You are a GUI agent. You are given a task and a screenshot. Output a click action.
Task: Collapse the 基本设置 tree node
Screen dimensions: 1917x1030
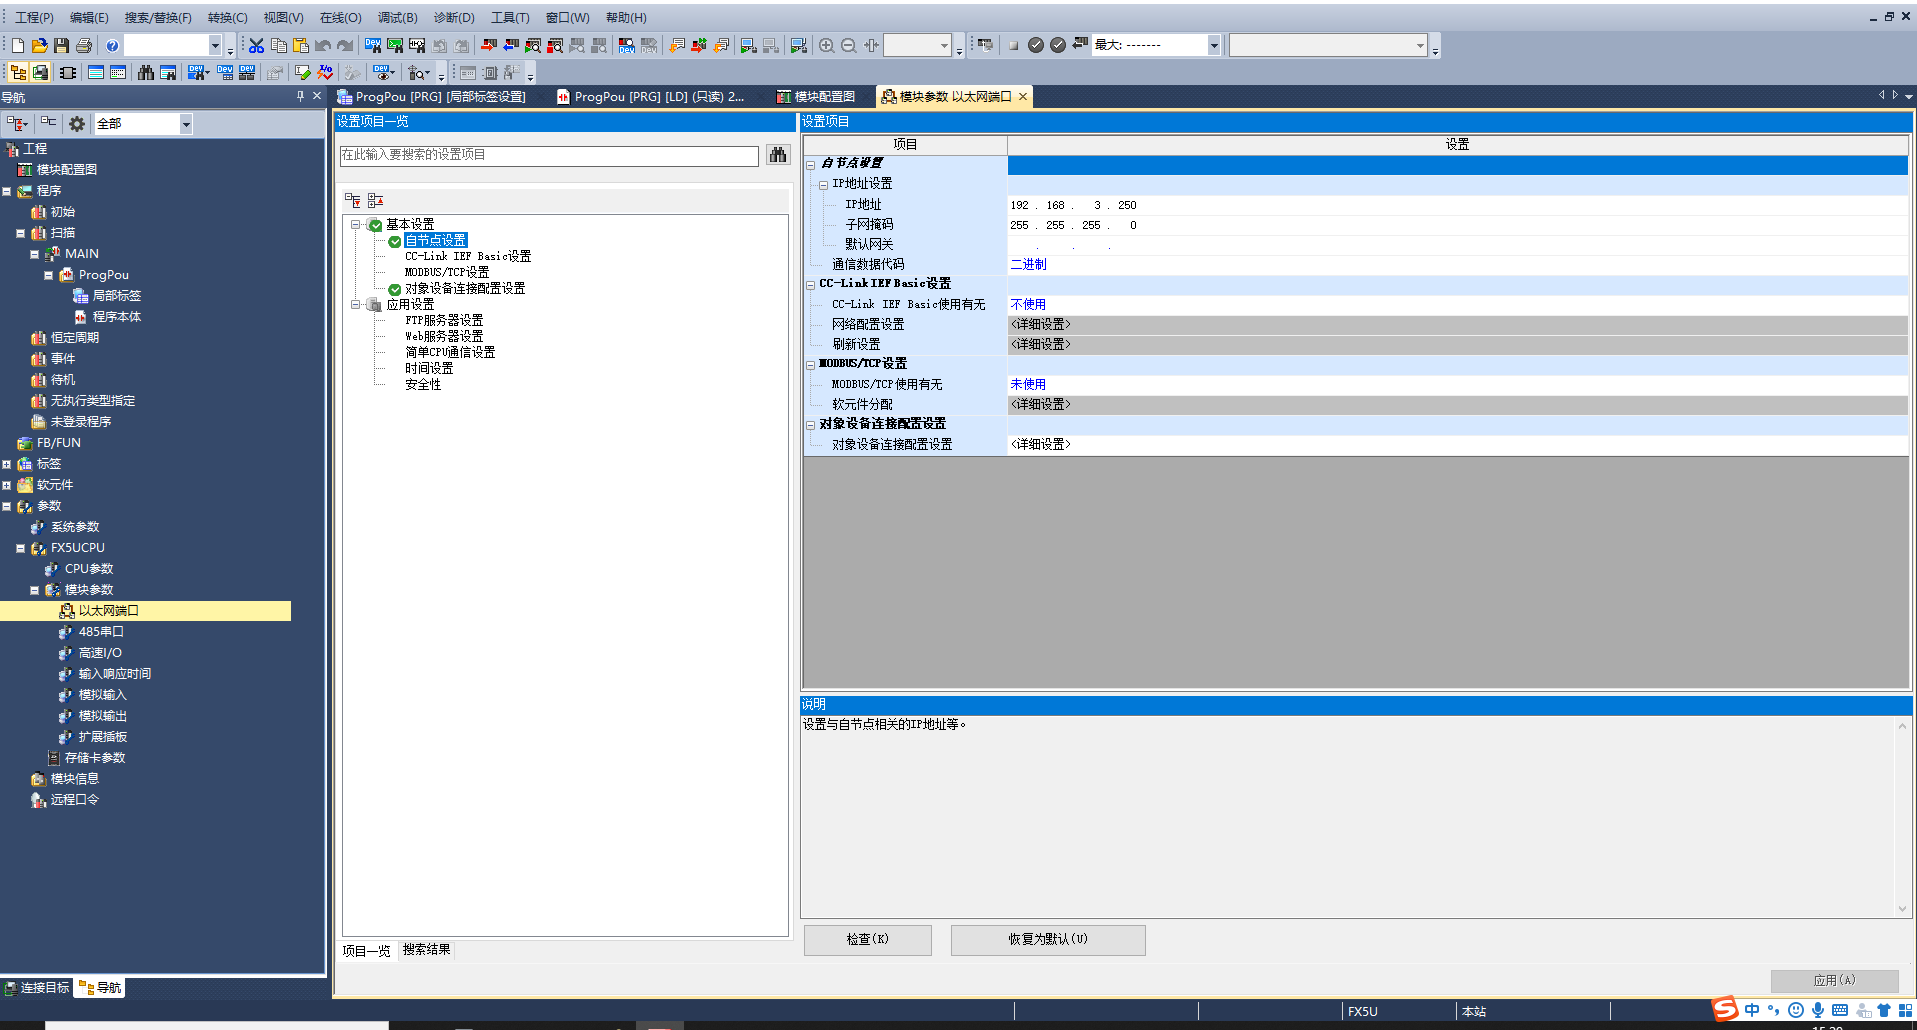[355, 225]
